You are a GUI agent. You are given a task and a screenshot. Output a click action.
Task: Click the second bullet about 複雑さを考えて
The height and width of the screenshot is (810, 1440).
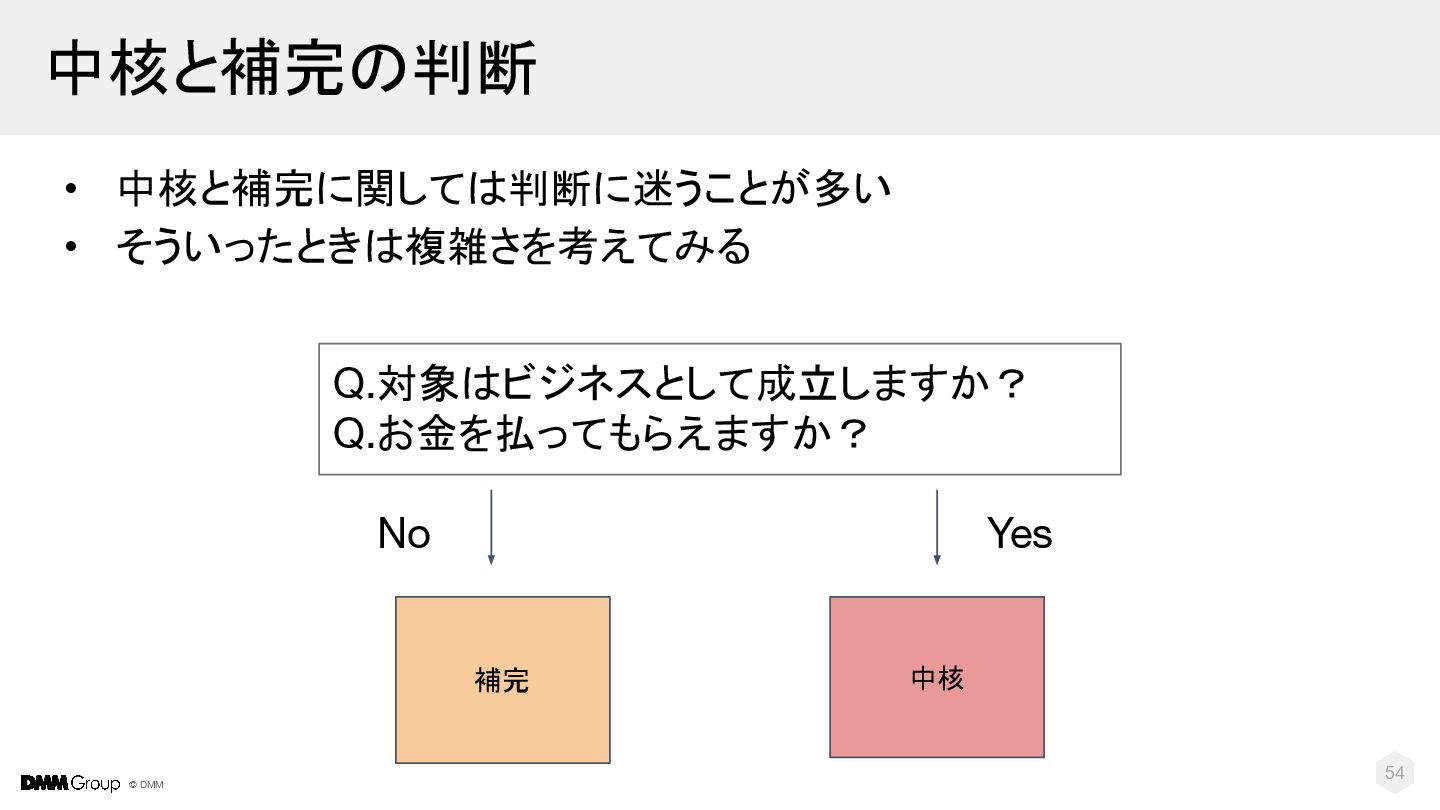click(433, 246)
